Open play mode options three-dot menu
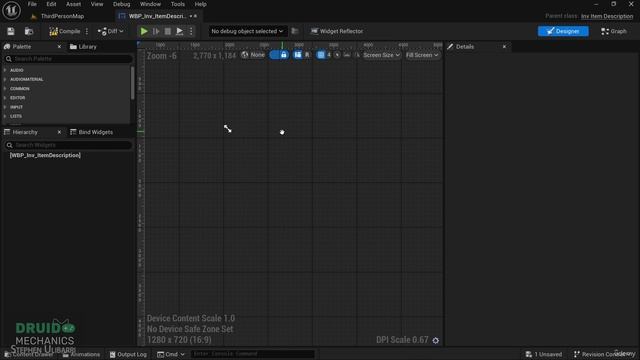 tap(191, 31)
